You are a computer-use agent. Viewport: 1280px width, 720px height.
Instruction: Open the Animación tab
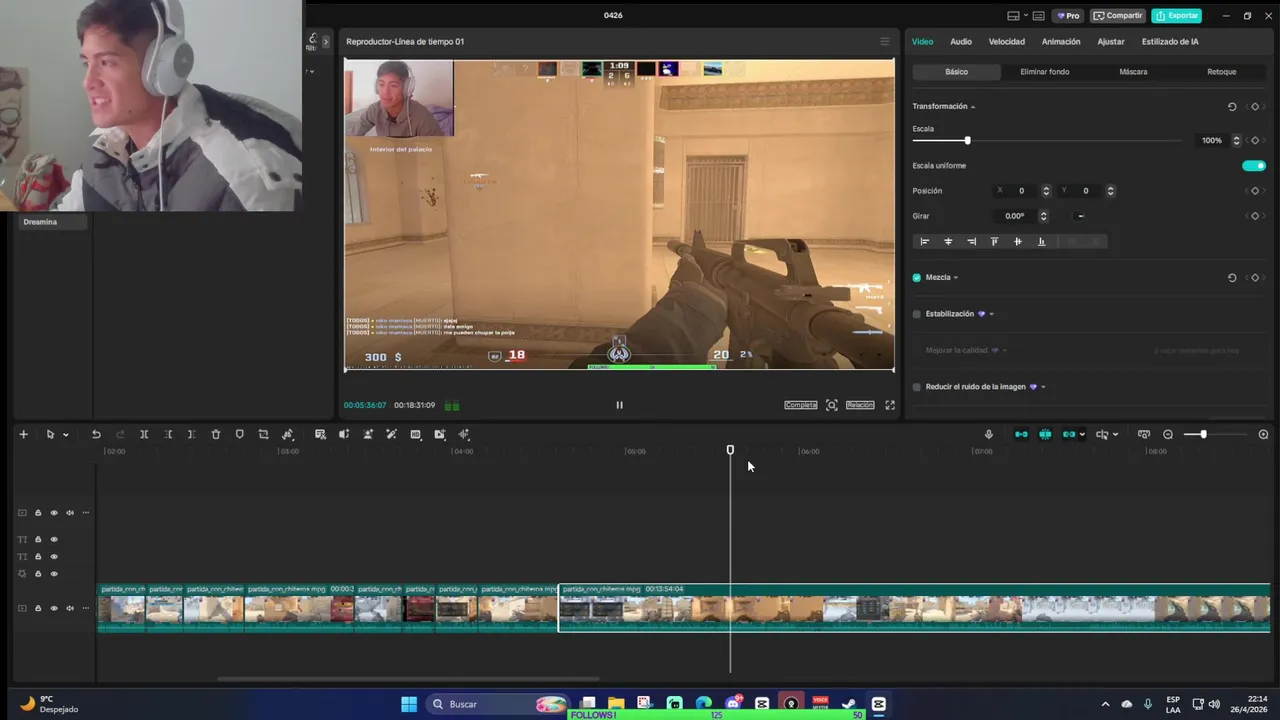coord(1061,41)
